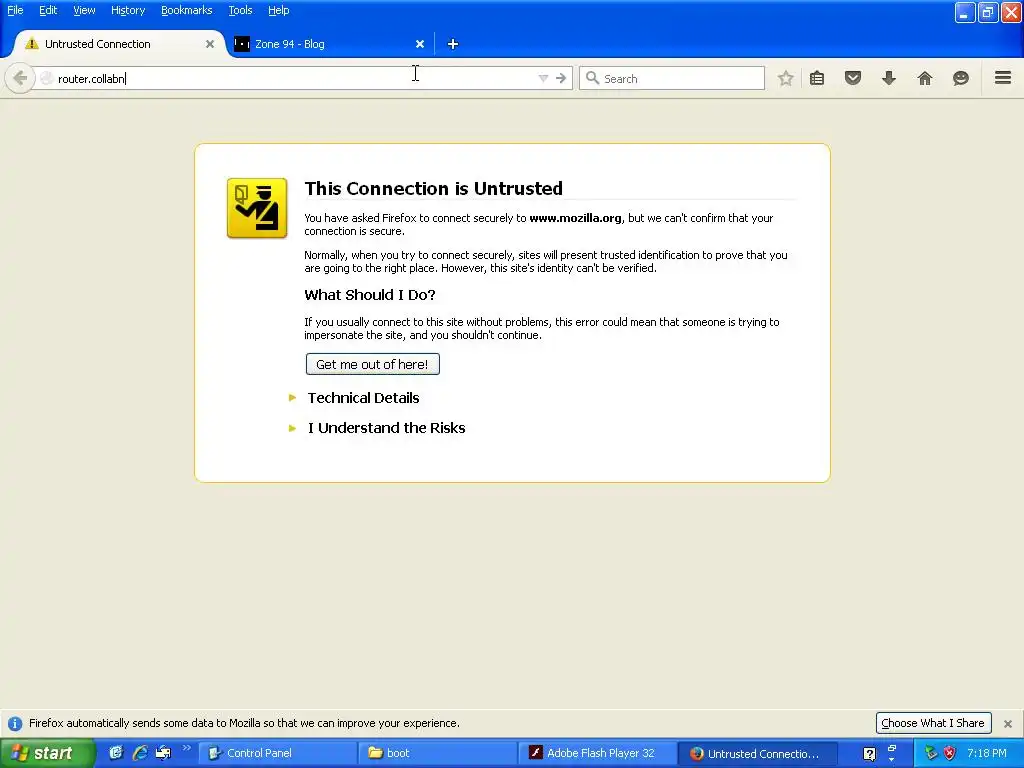This screenshot has width=1024, height=768.
Task: Switch to Adobe Flash Player 32 taskbar item
Action: click(598, 753)
